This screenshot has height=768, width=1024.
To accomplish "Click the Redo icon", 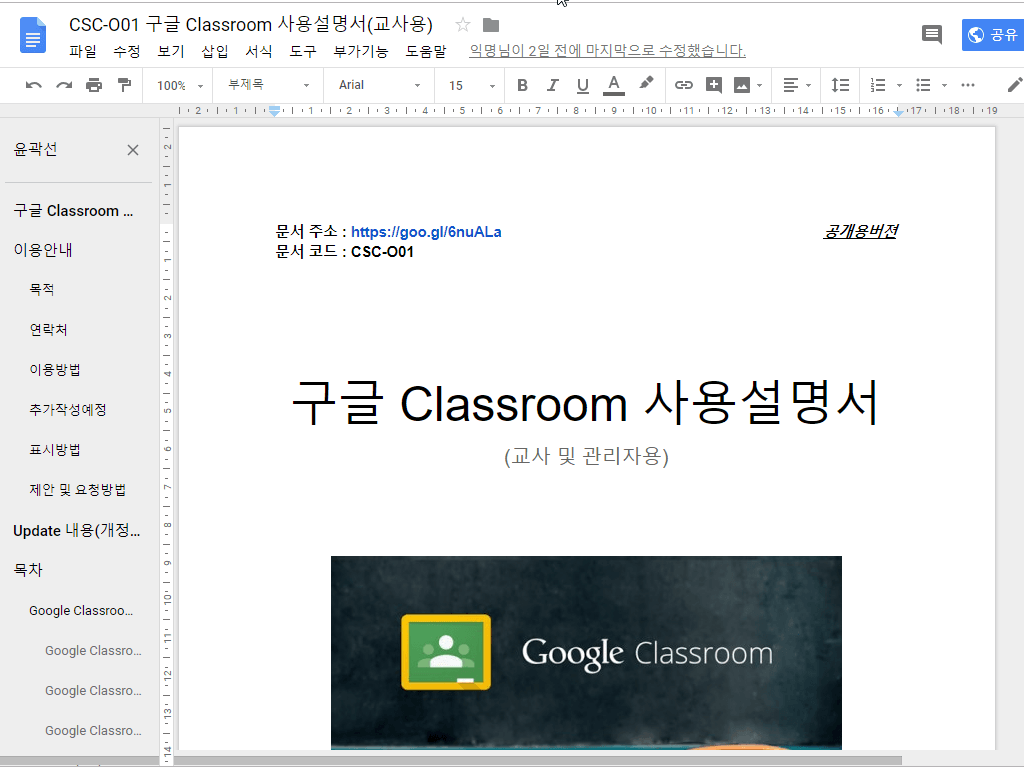I will pyautogui.click(x=63, y=85).
